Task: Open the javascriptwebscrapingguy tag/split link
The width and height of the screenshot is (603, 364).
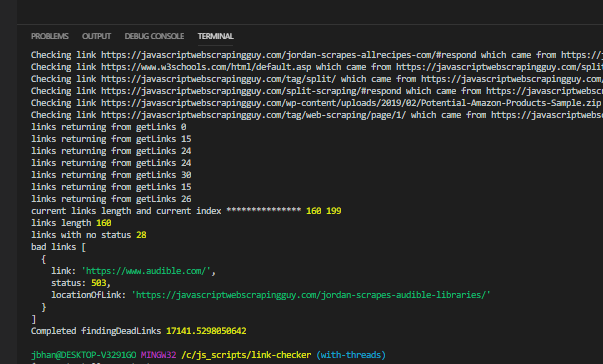Action: (x=218, y=79)
